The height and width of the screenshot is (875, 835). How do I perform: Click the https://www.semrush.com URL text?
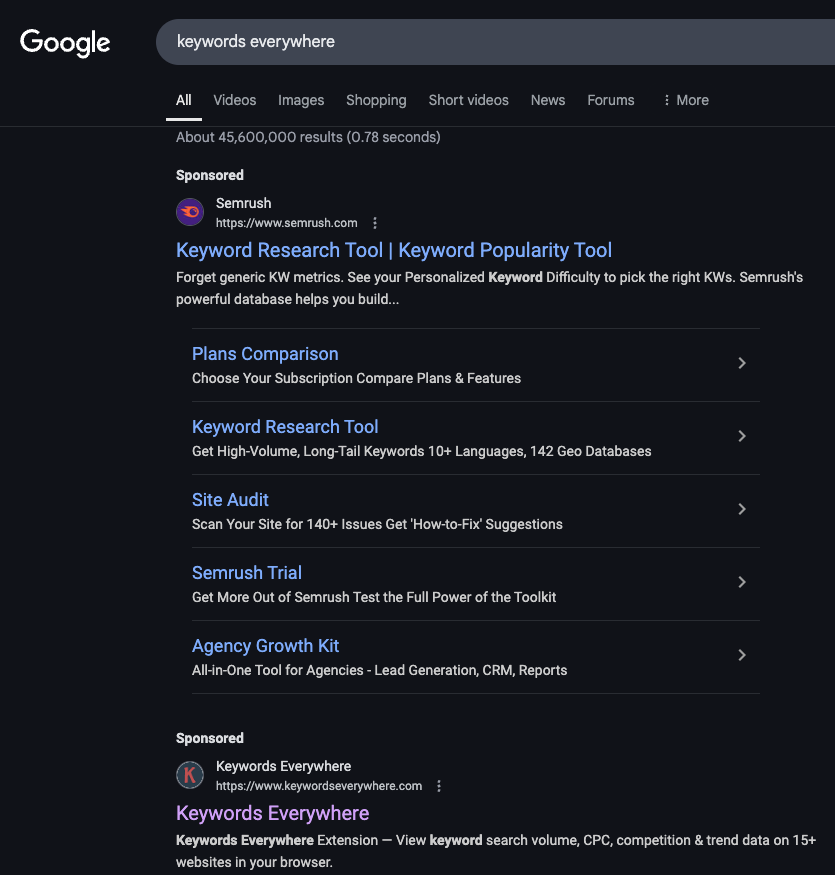coord(286,223)
